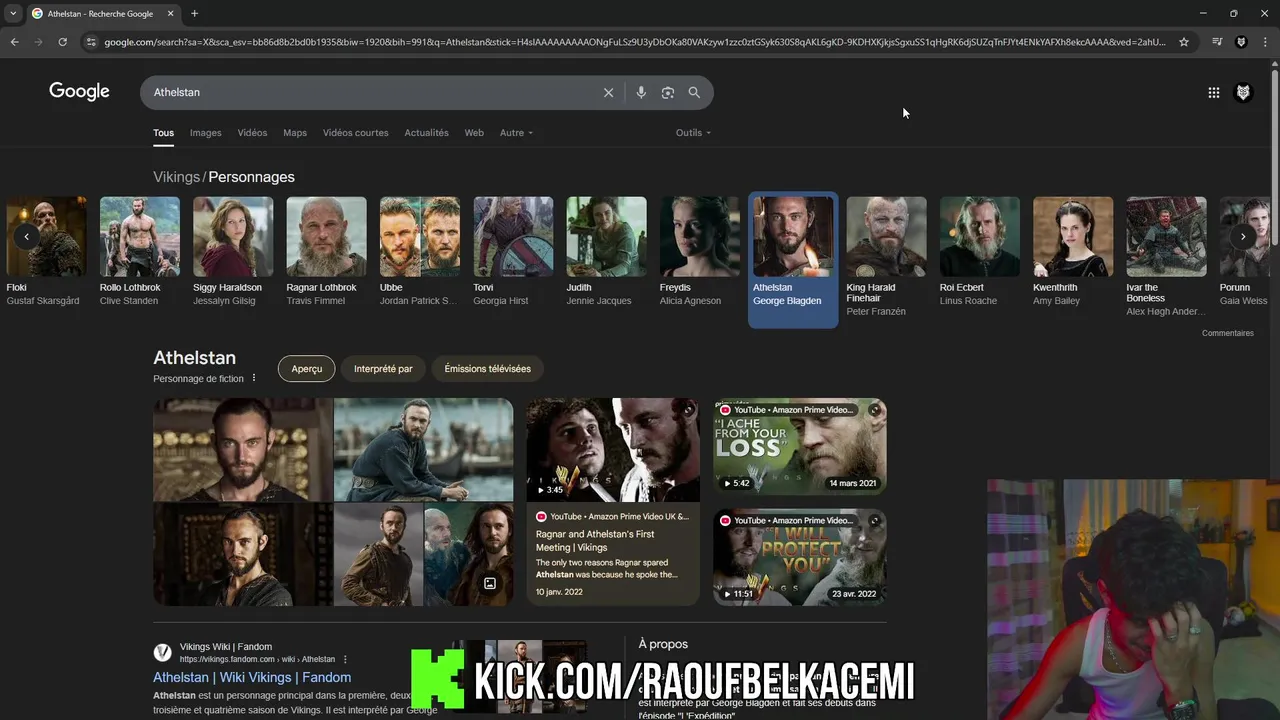Select the Roi Ecbert character card

[980, 252]
